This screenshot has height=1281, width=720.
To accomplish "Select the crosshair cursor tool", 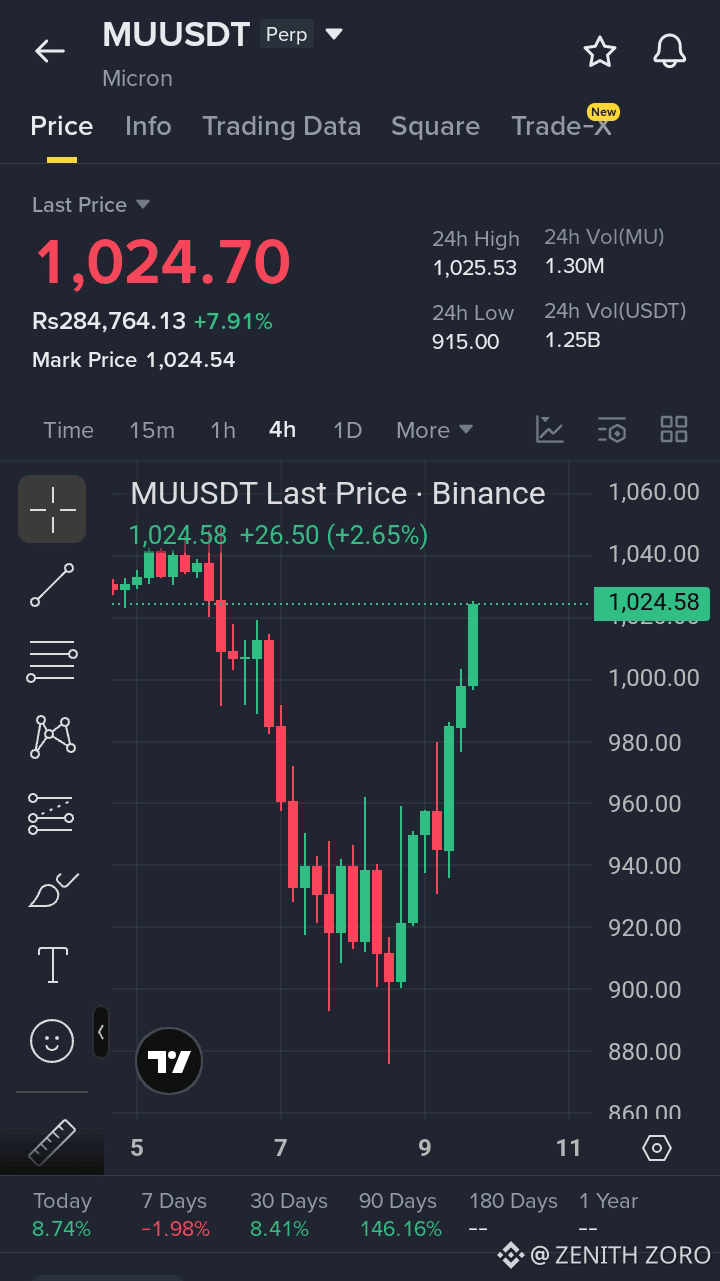I will click(52, 509).
